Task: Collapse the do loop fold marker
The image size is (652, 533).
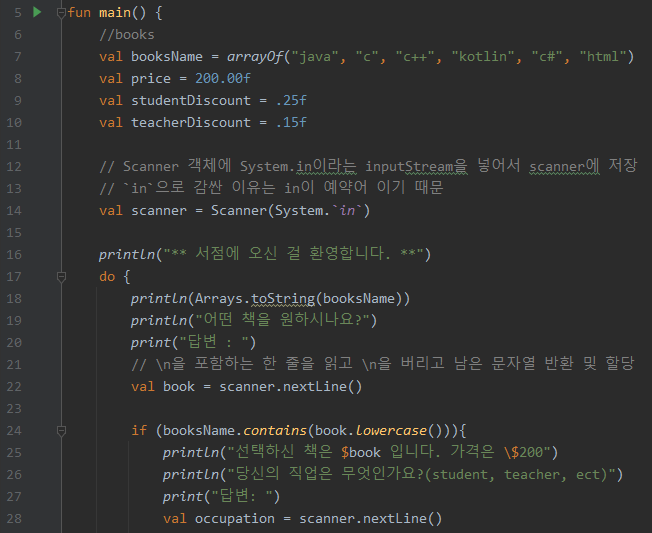Action: coord(61,277)
